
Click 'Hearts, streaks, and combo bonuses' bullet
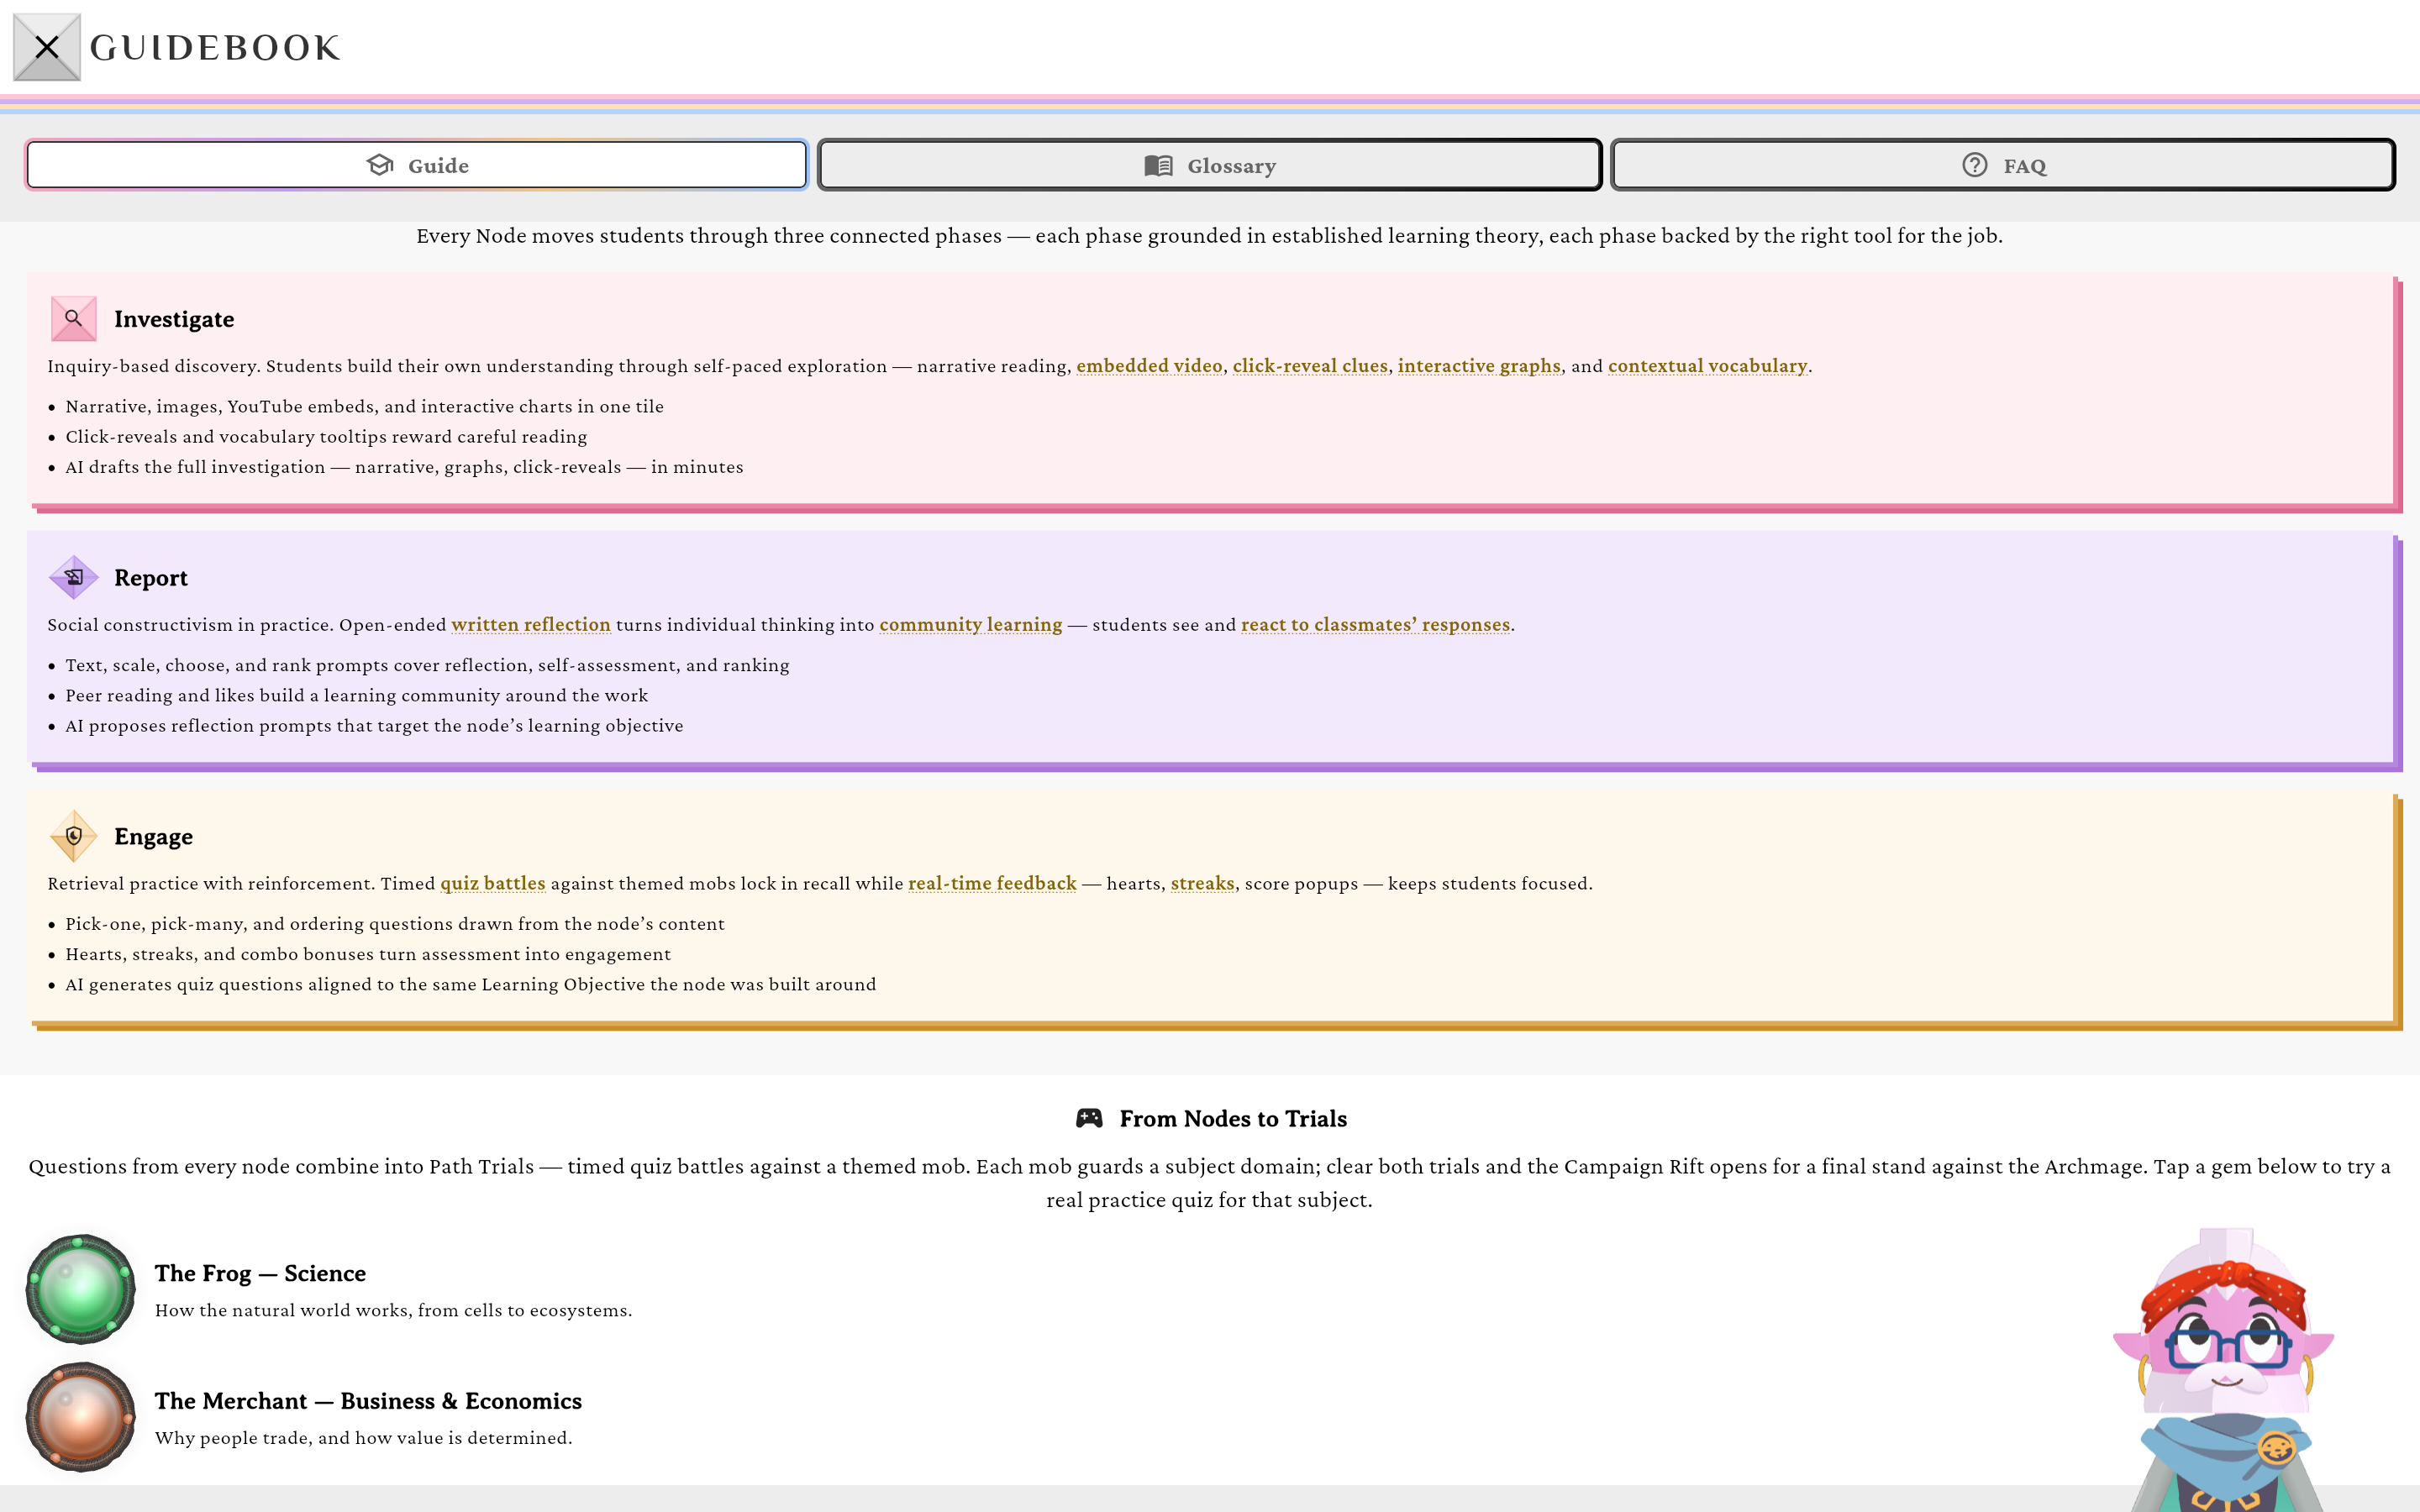click(x=368, y=955)
